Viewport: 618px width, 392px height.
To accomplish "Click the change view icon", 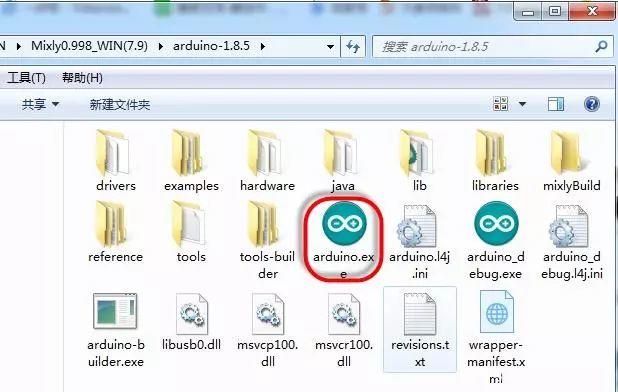I will 501,104.
